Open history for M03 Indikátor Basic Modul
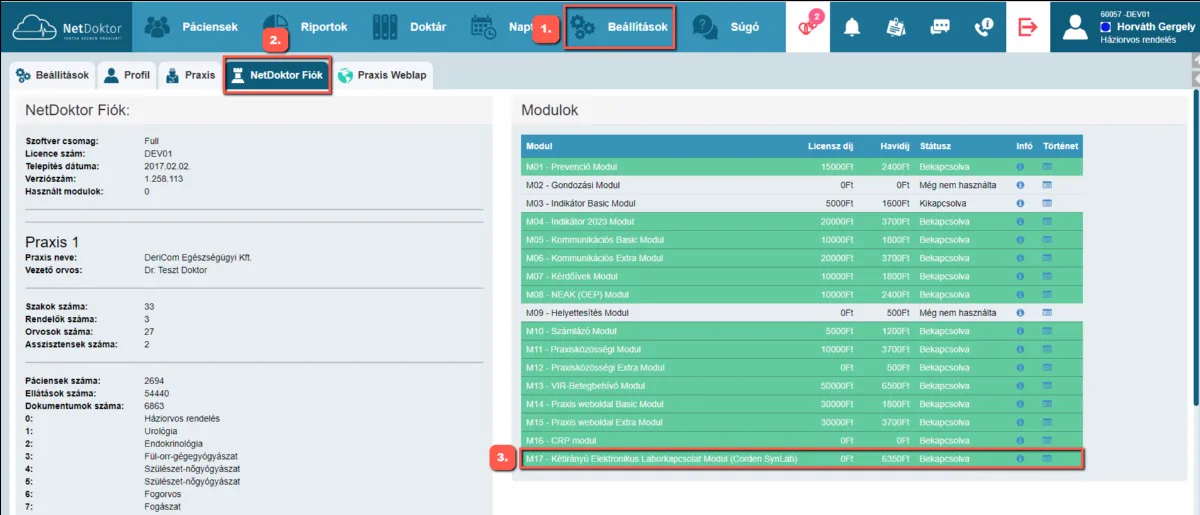Image resolution: width=1200 pixels, height=515 pixels. point(1048,203)
